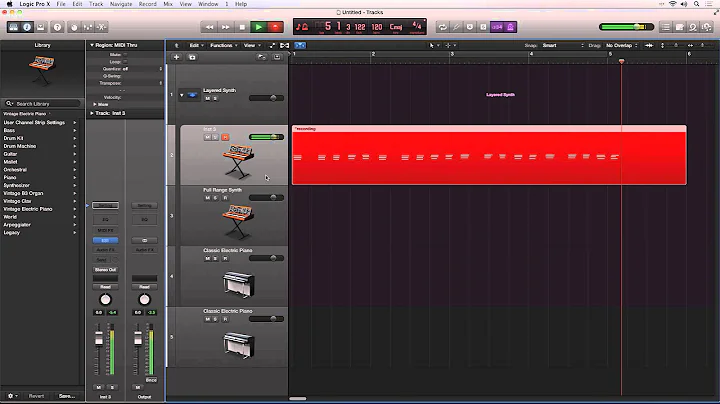The width and height of the screenshot is (720, 404).
Task: Open the Edit dropdown in Tracks area
Action: click(x=197, y=45)
